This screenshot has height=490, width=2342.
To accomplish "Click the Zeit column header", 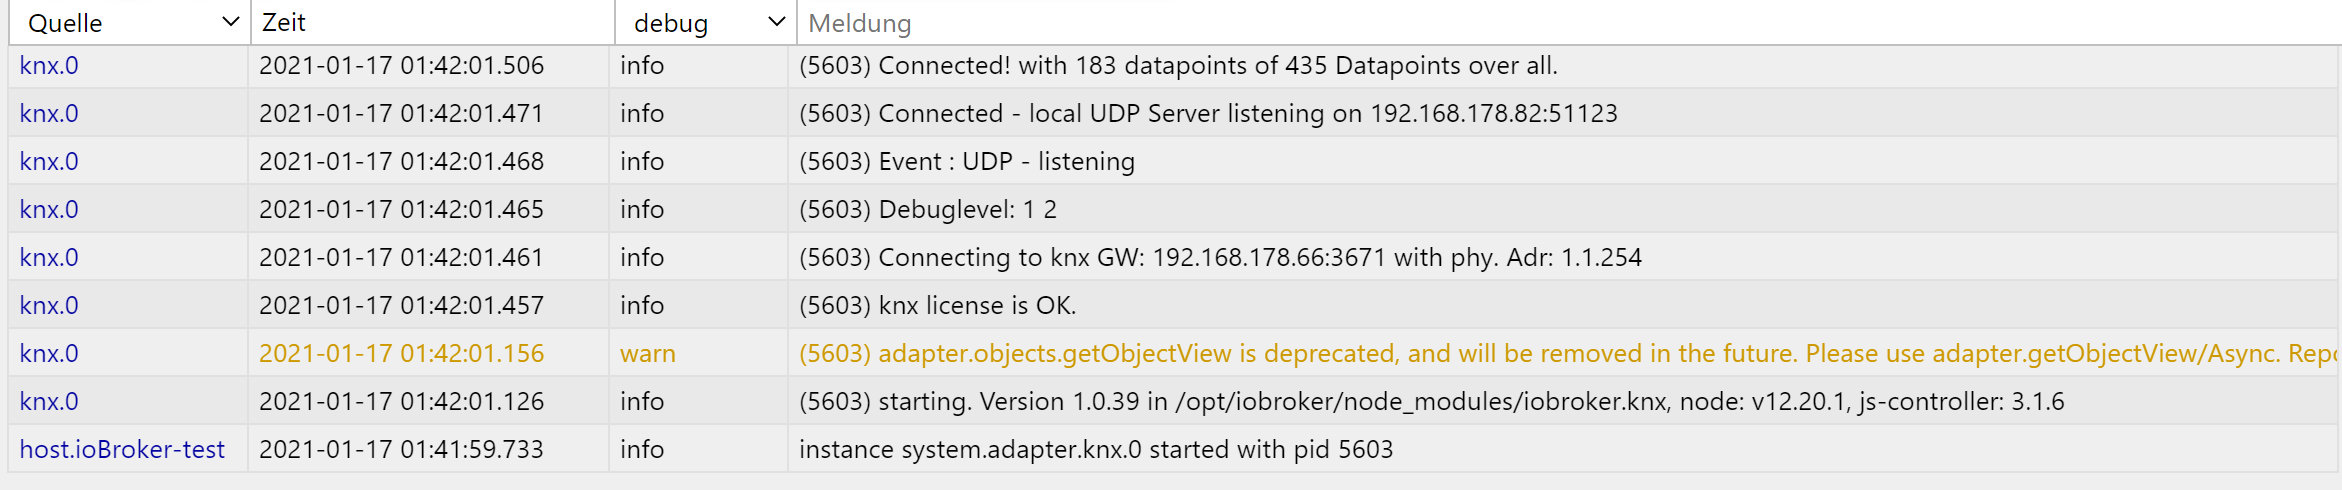I will [284, 23].
